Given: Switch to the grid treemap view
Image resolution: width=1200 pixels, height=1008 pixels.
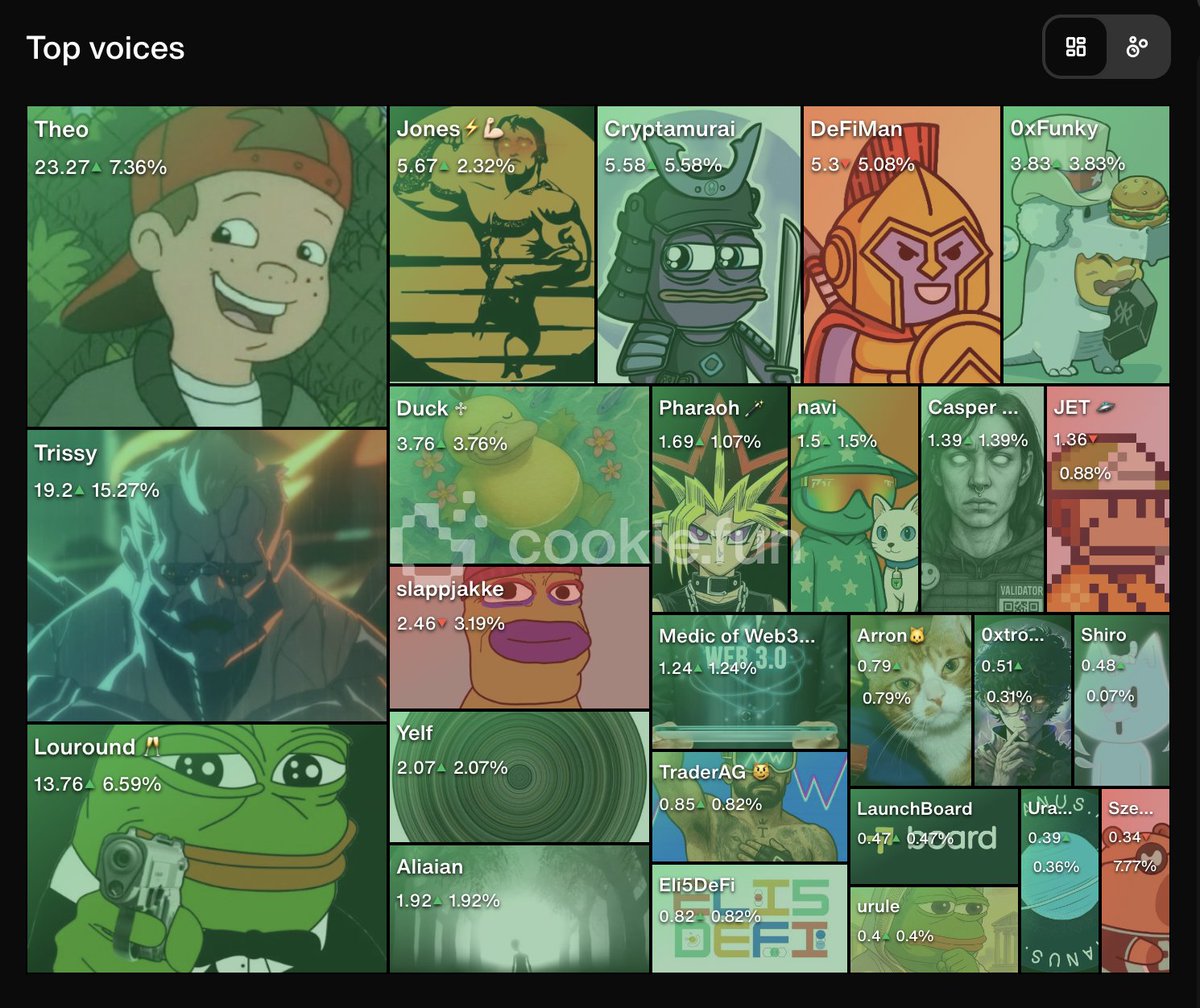Looking at the screenshot, I should click(1076, 47).
